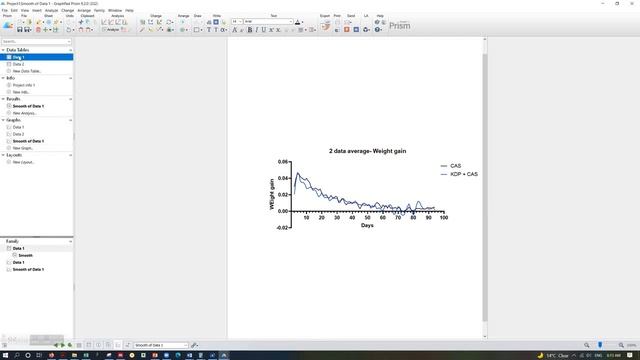Image resolution: width=640 pixels, height=360 pixels.
Task: Apply subscript text formatting
Action: pos(278,30)
